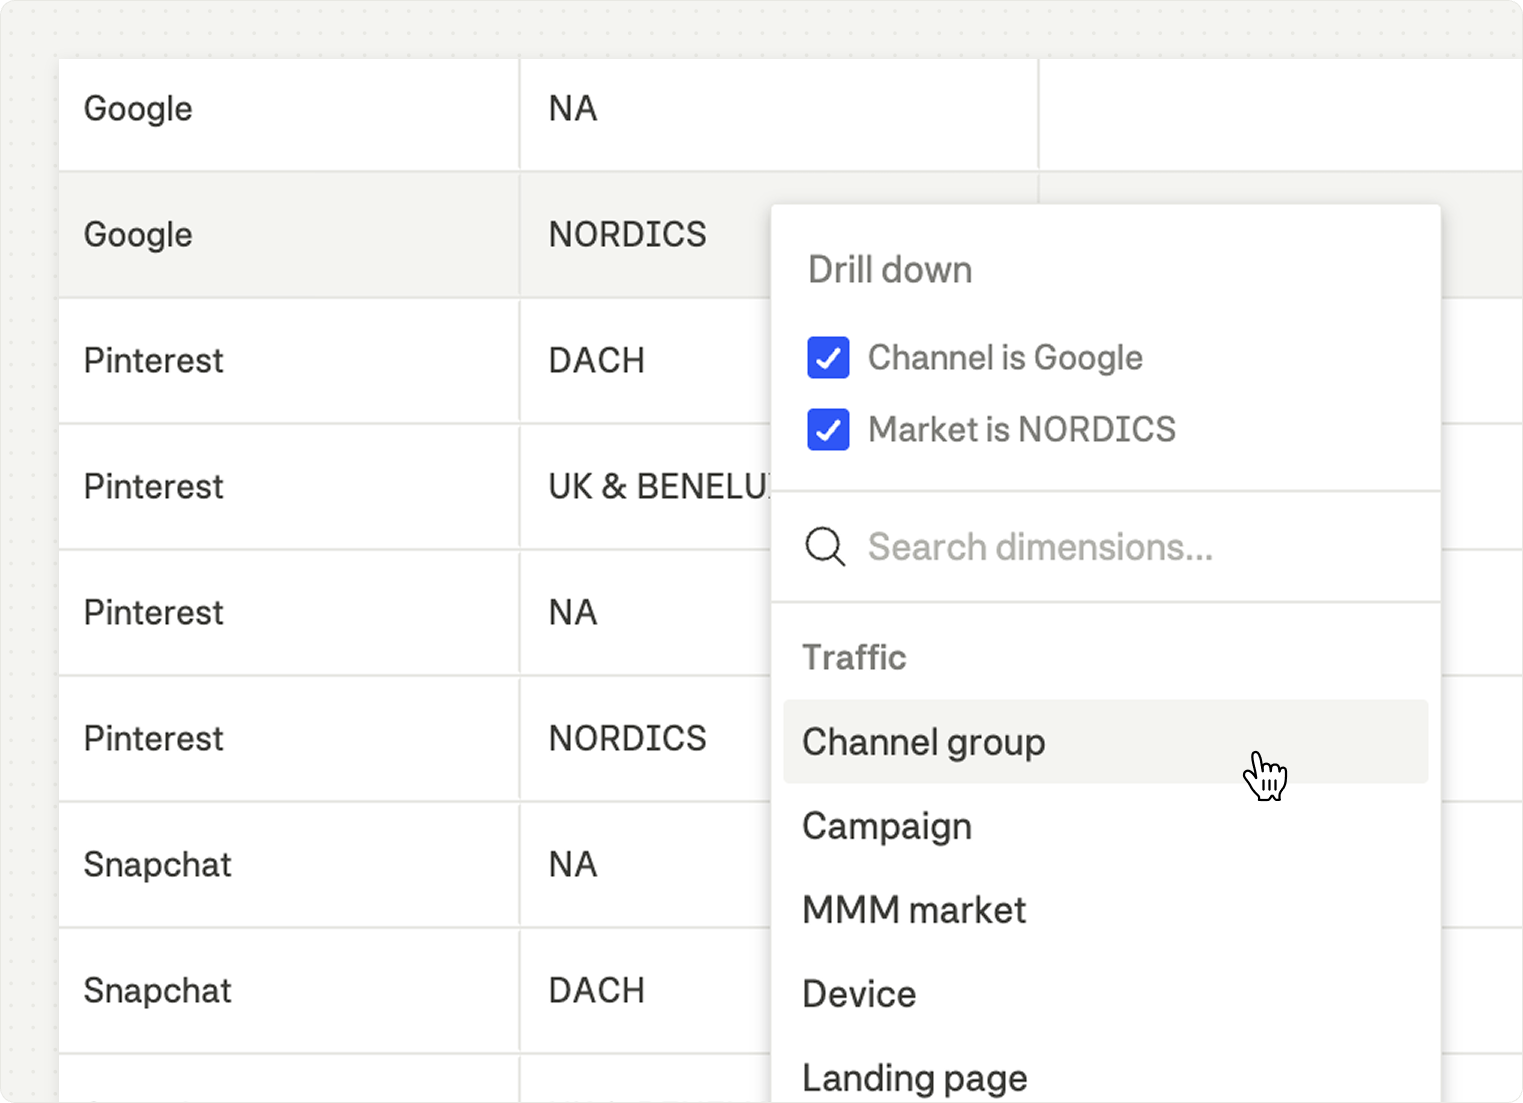The width and height of the screenshot is (1523, 1103).
Task: Choose the Campaign dimension
Action: (886, 826)
